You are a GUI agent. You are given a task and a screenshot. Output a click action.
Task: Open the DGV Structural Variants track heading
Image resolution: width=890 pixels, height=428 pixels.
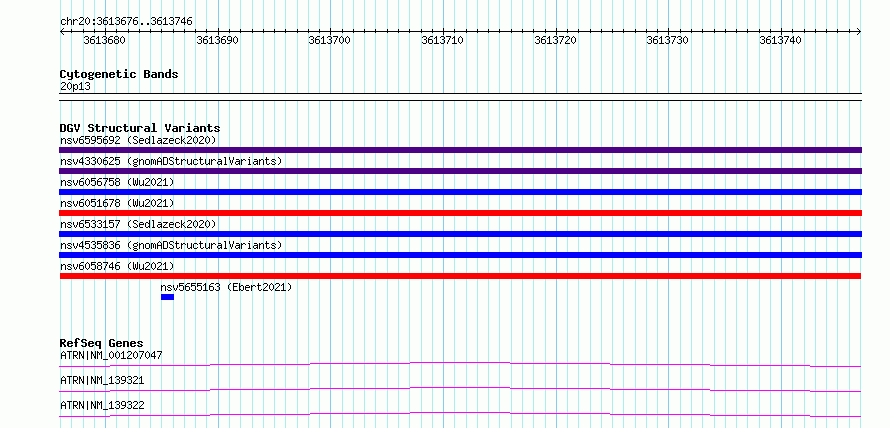140,128
